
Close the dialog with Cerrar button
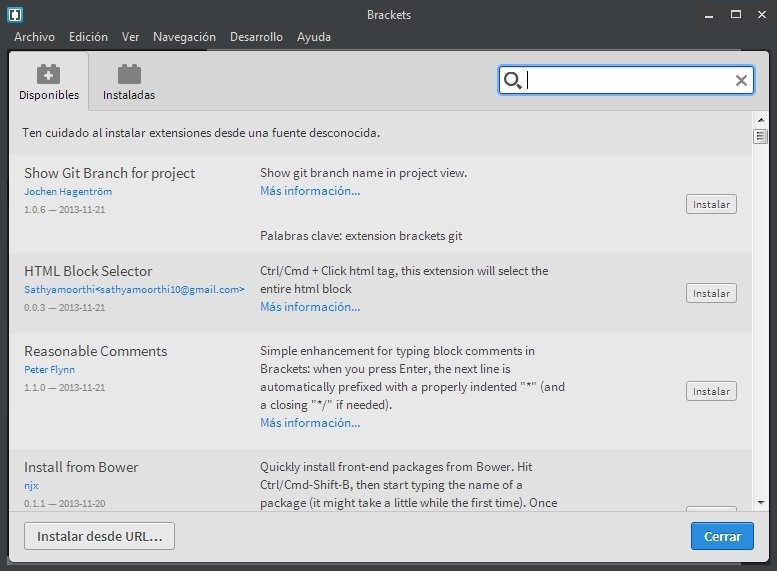[x=722, y=536]
